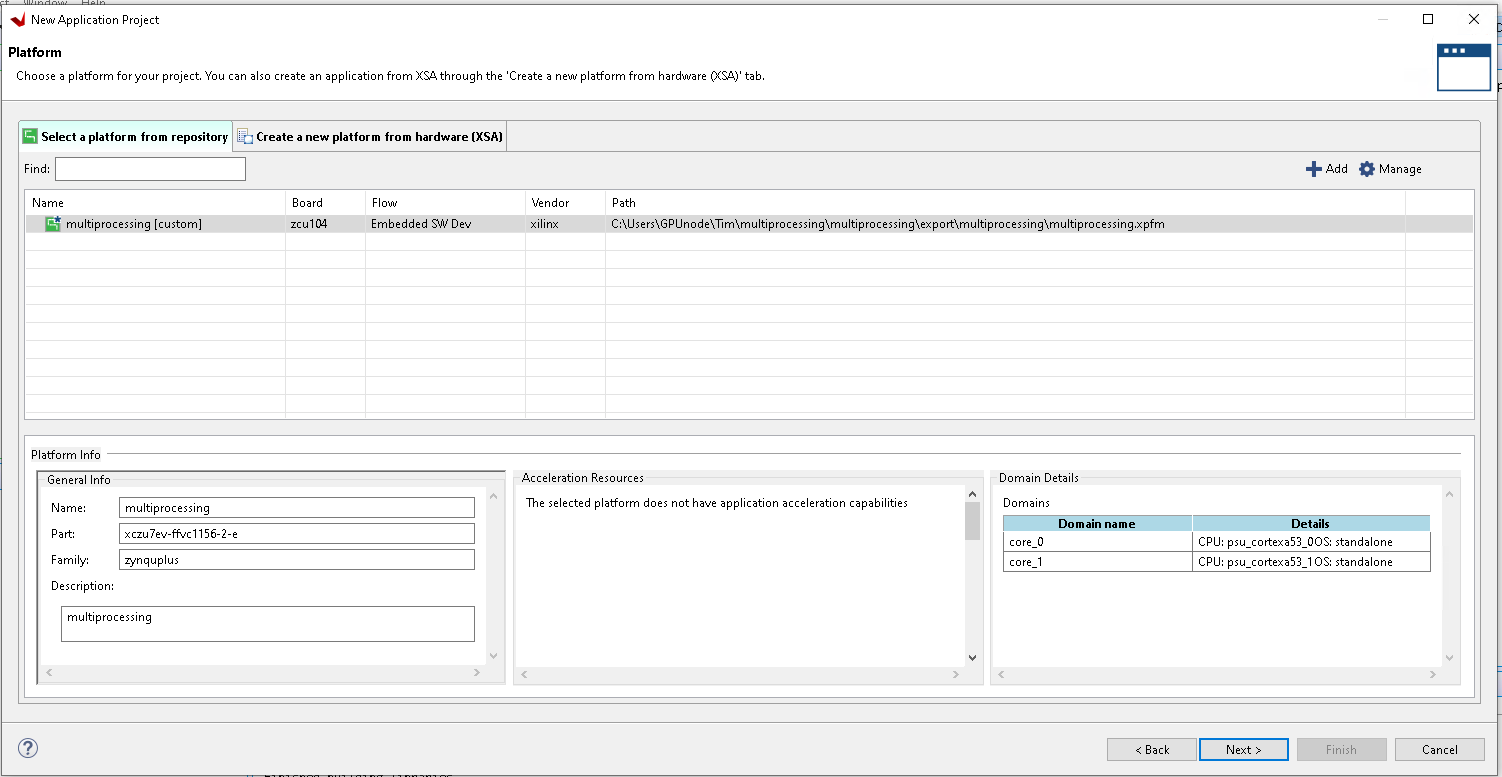Click Acceleration Resources scroll up arrow
The image size is (1502, 777).
[972, 494]
